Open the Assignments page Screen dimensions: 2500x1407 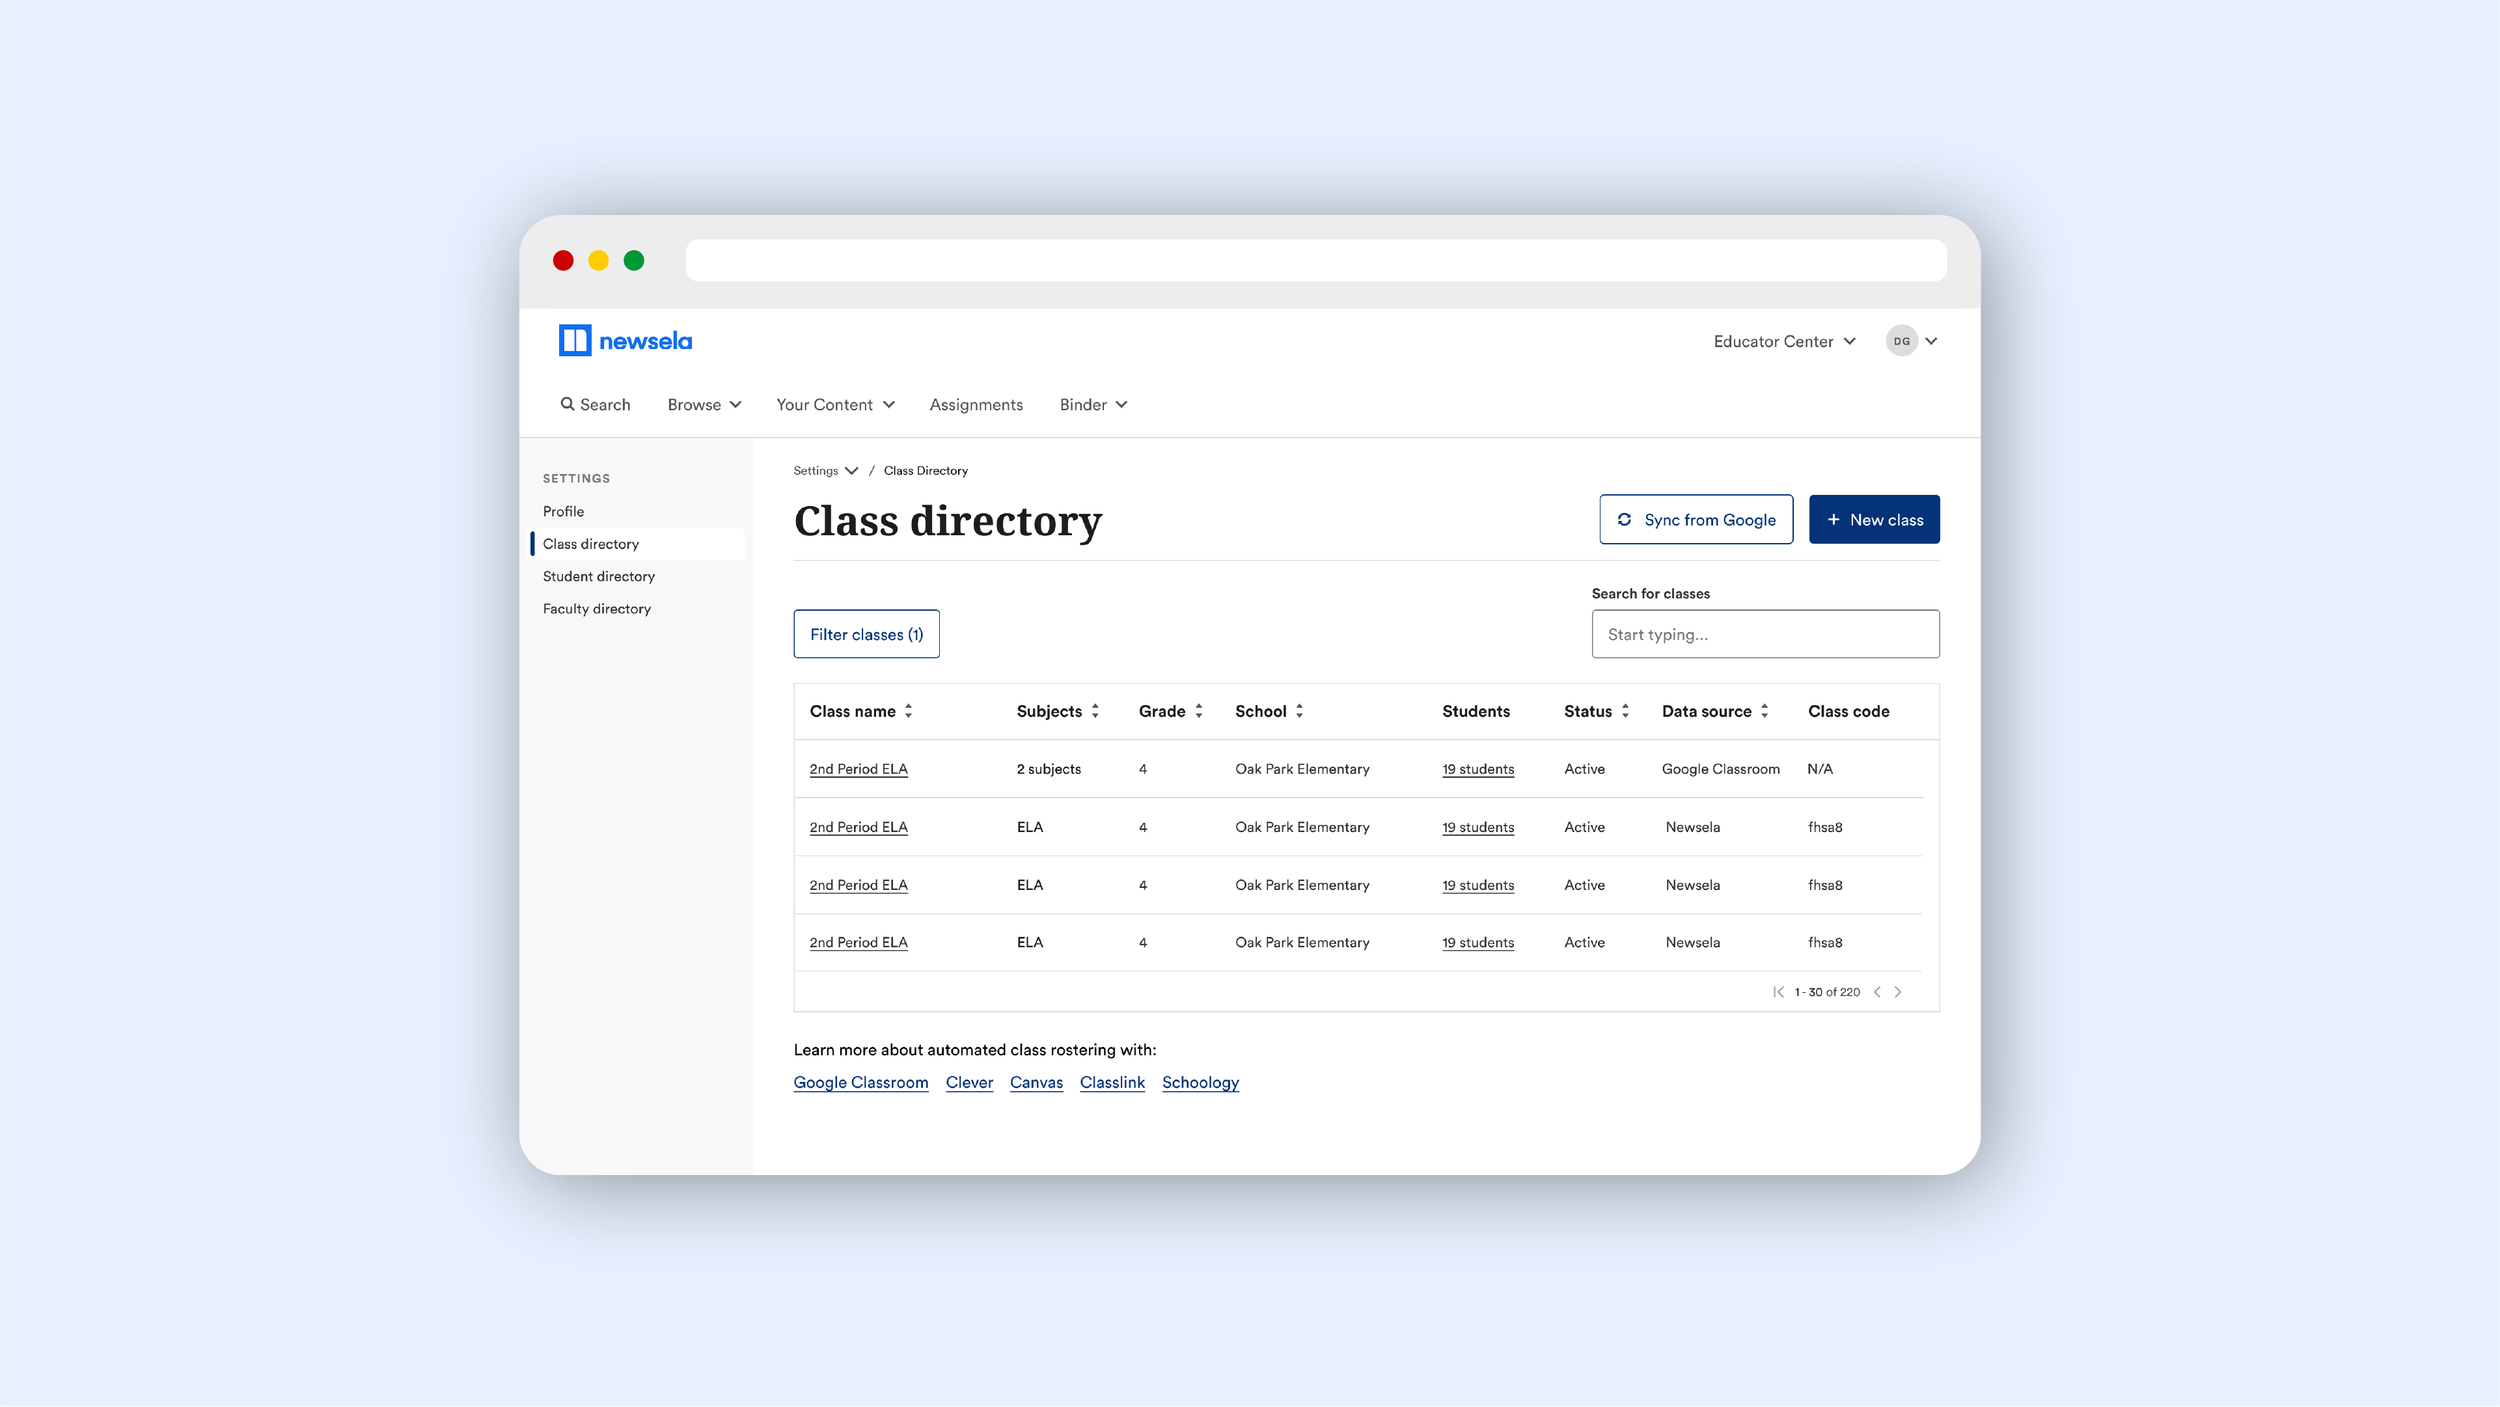(x=976, y=404)
